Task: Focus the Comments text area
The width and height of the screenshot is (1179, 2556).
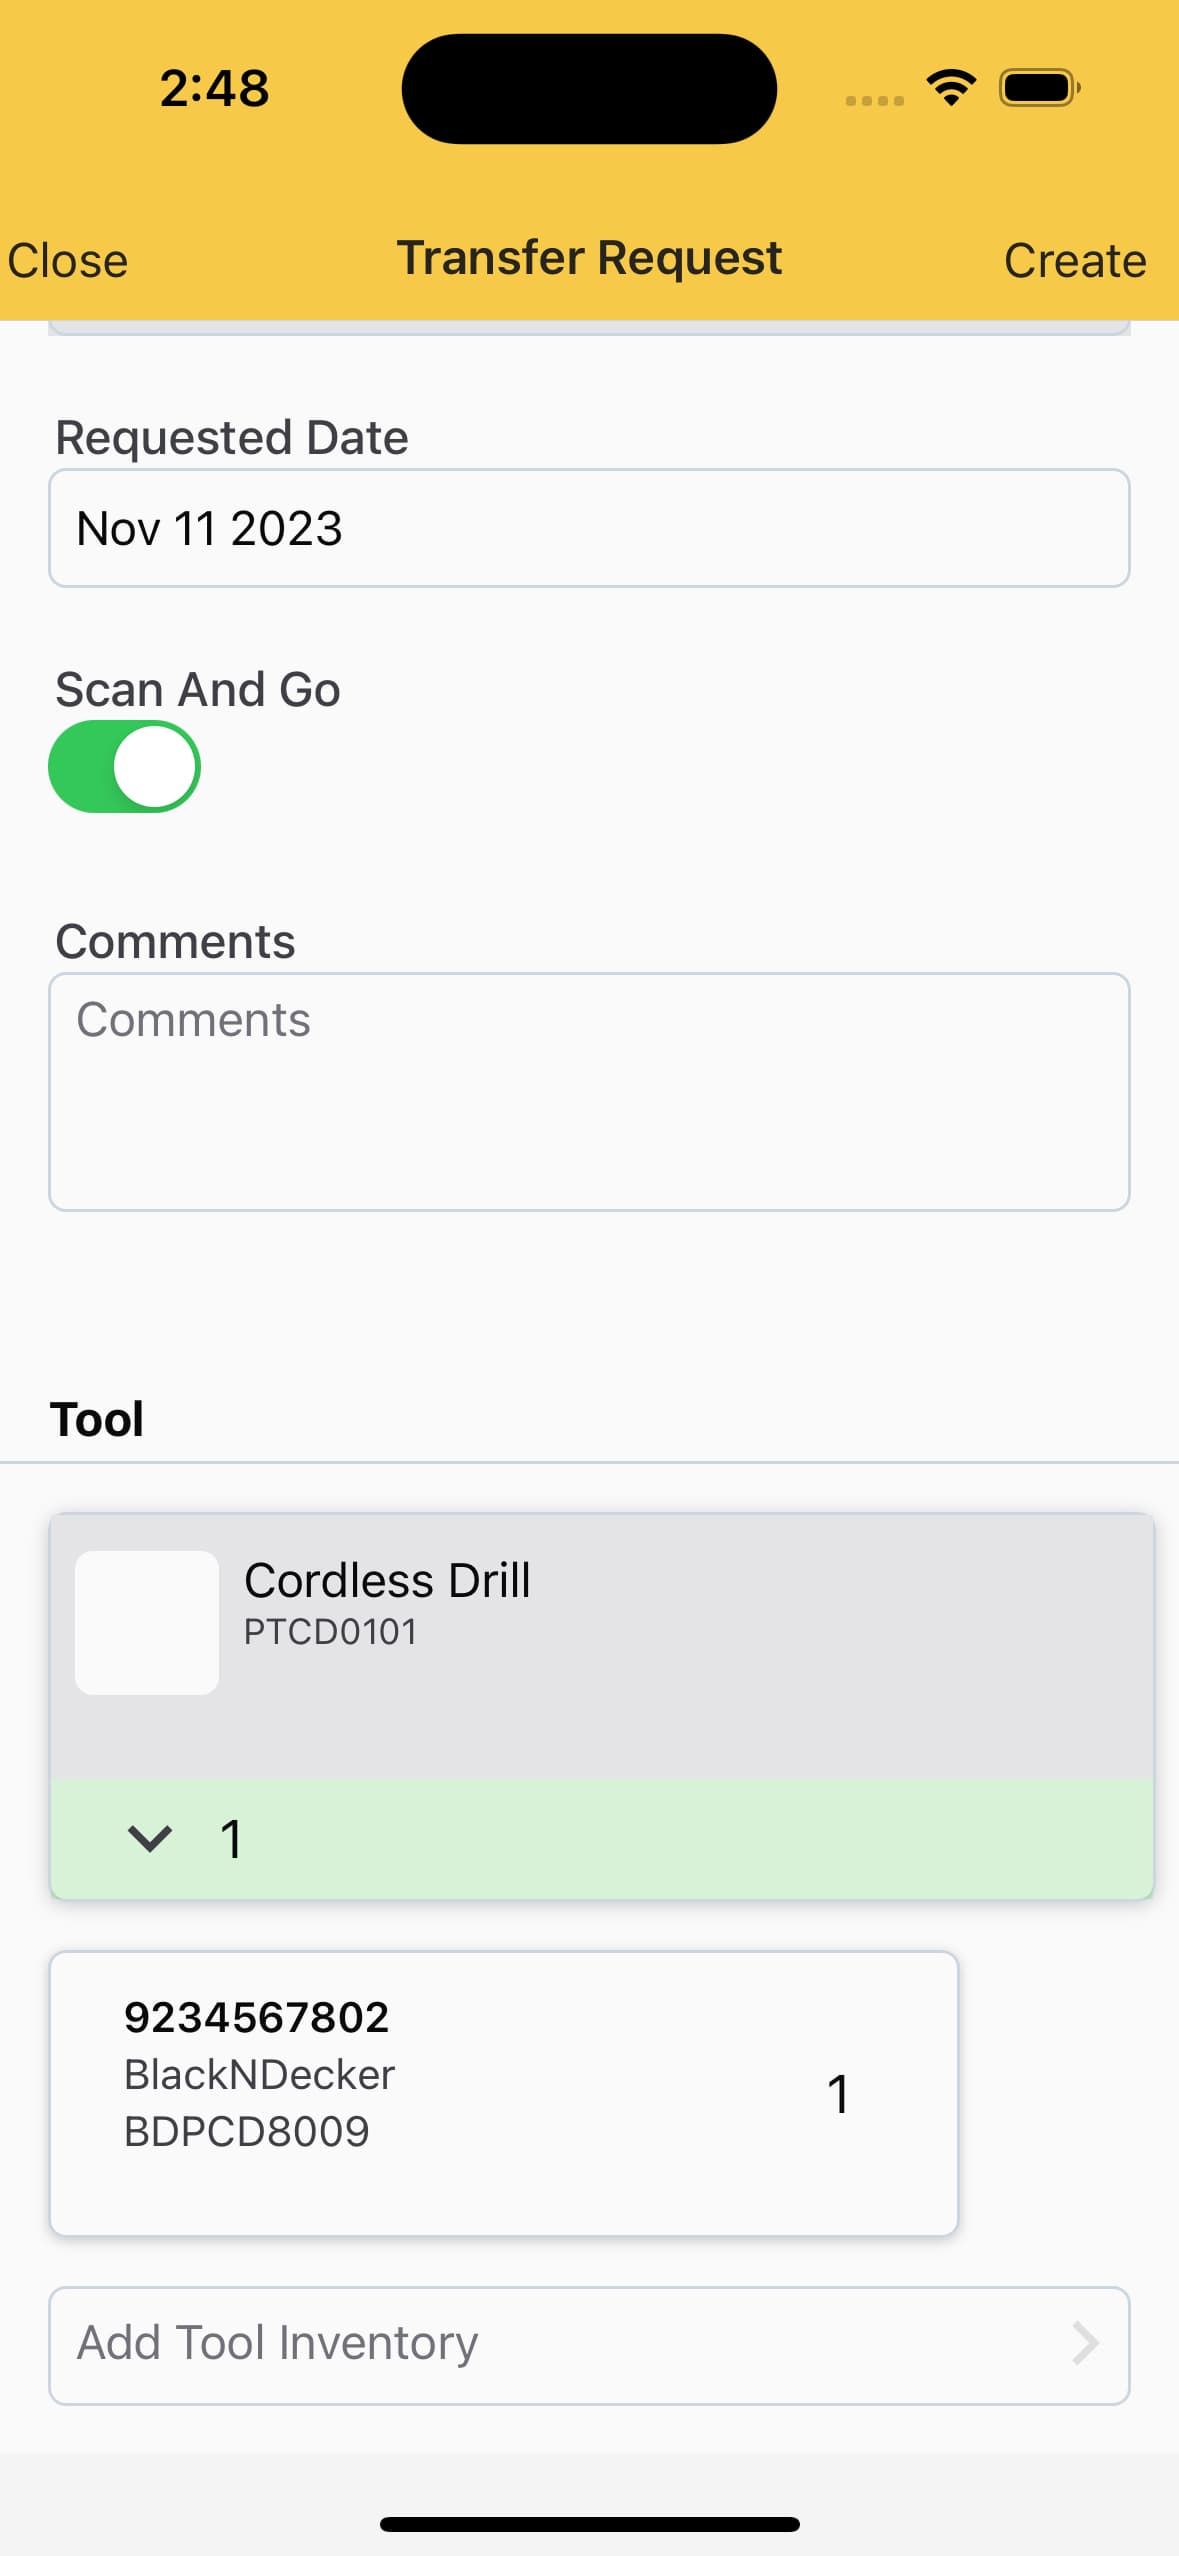Action: coord(589,1091)
